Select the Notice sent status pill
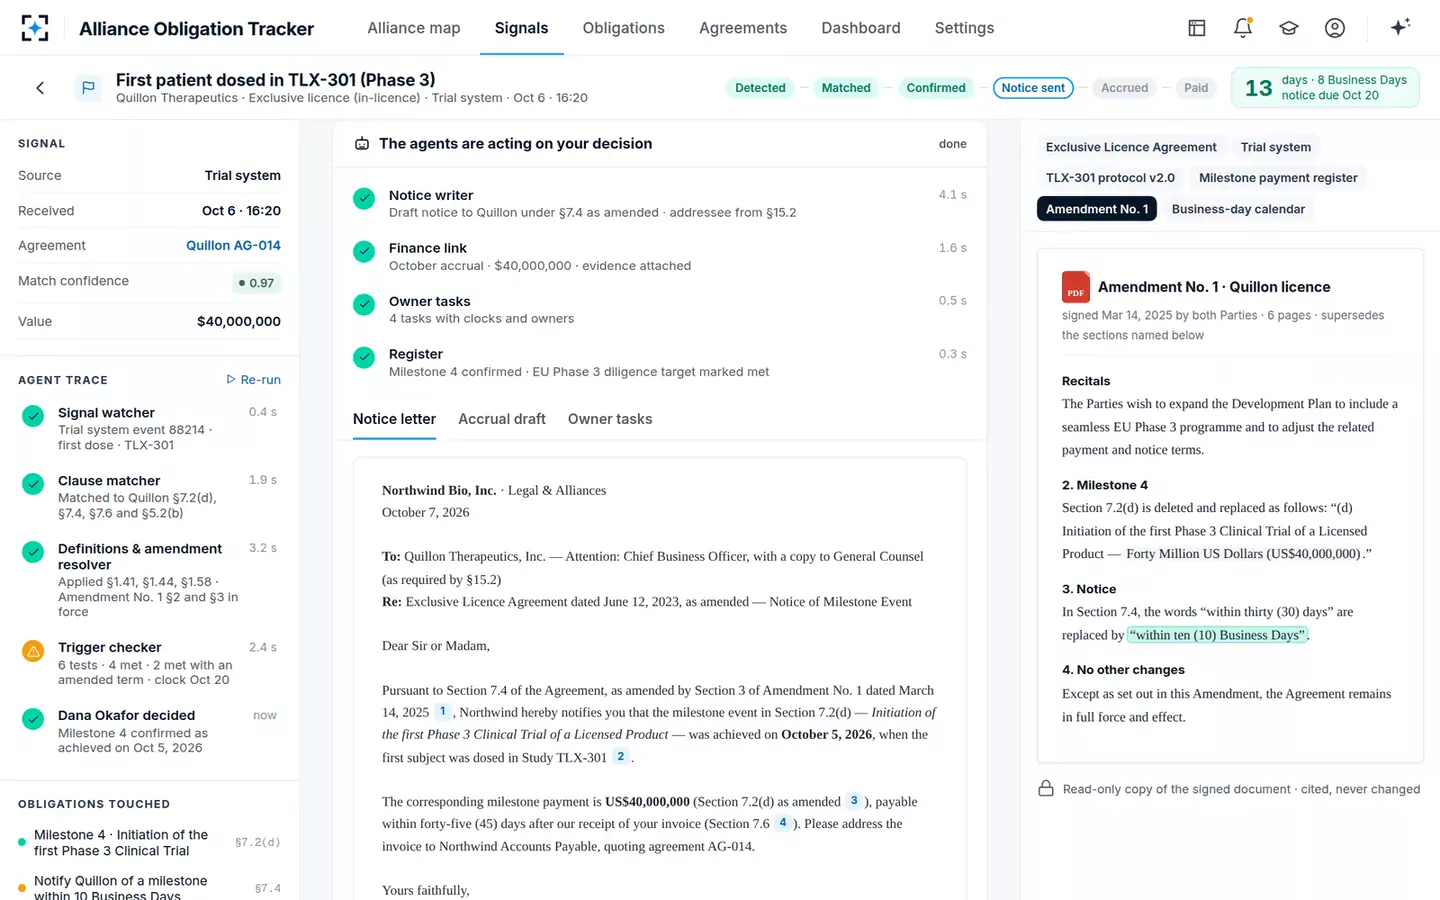Screen dimensions: 1440x900 [1033, 88]
